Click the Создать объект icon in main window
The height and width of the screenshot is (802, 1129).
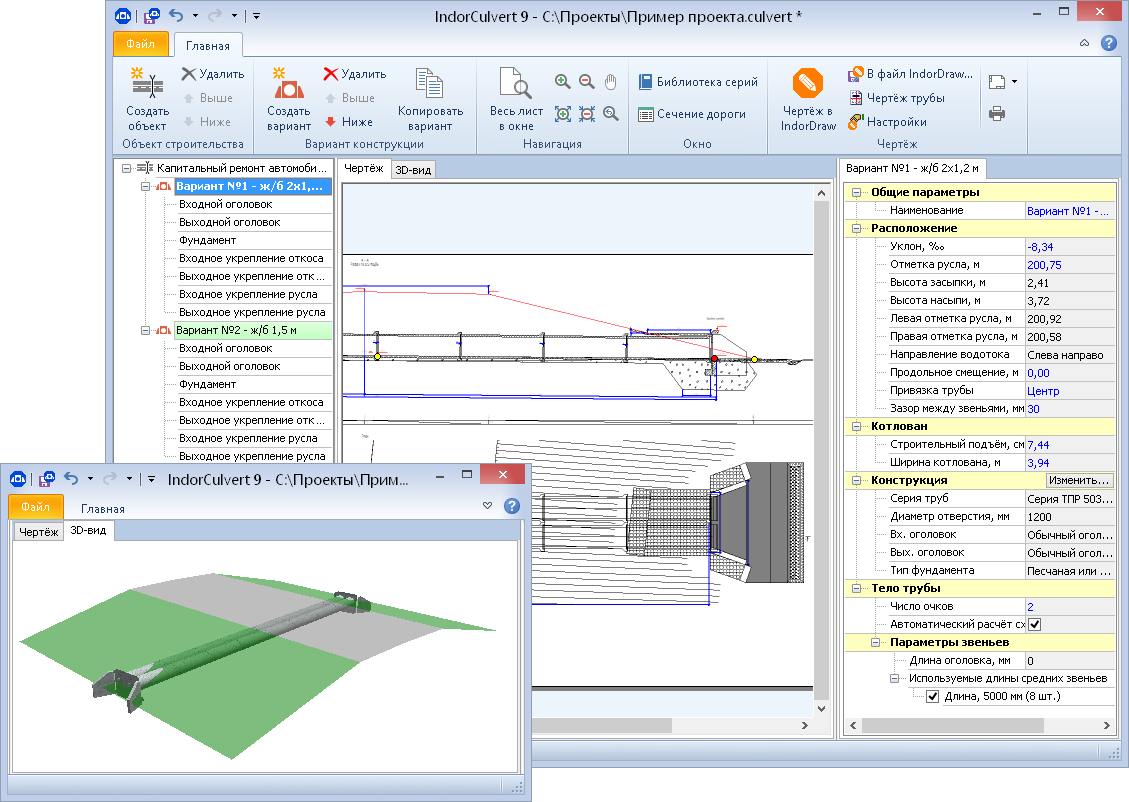click(147, 82)
